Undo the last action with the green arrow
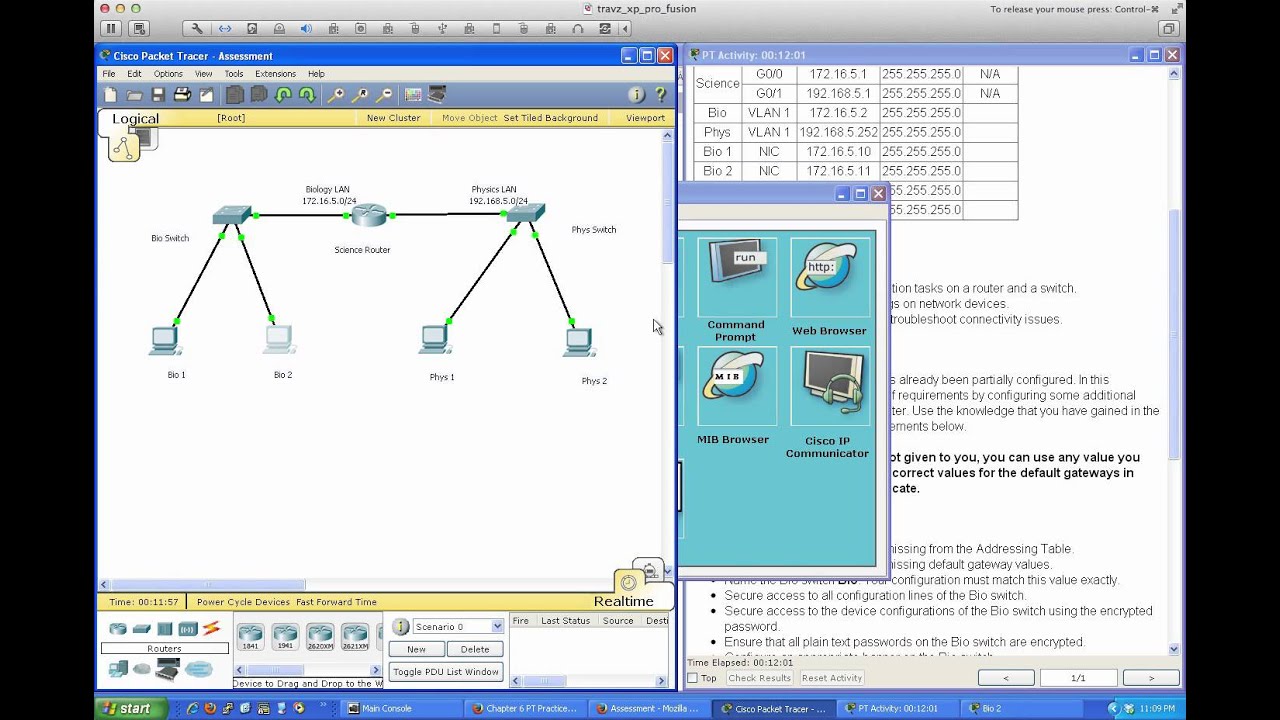This screenshot has height=720, width=1280. tap(283, 95)
